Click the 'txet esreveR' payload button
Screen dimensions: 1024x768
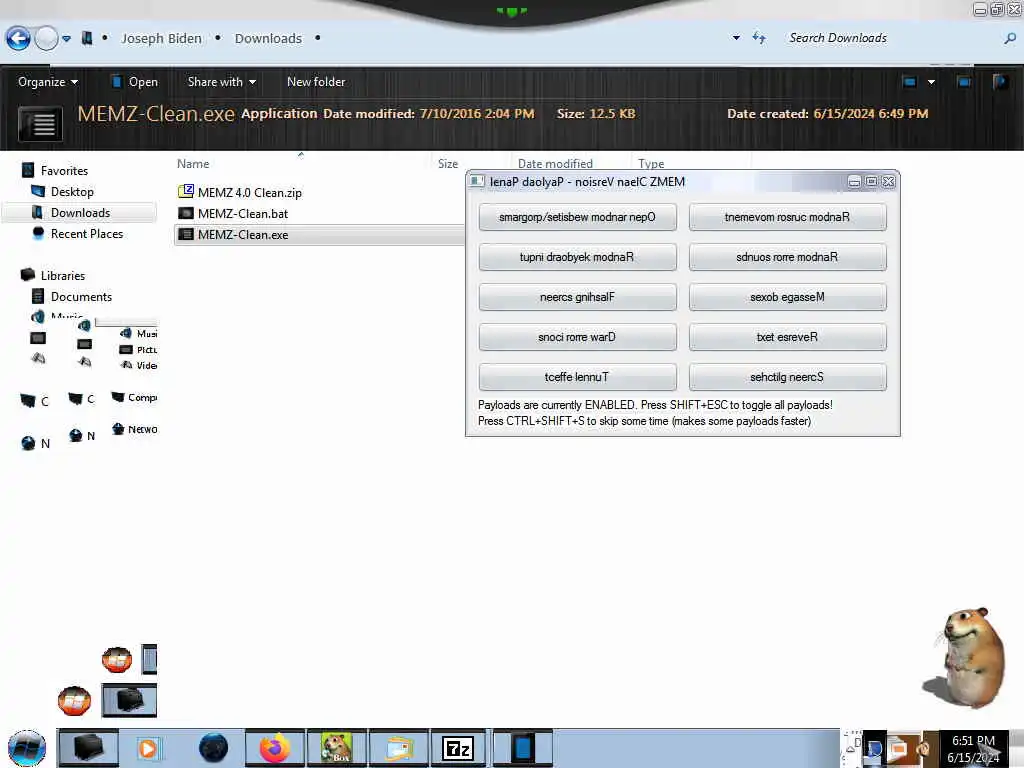(788, 337)
